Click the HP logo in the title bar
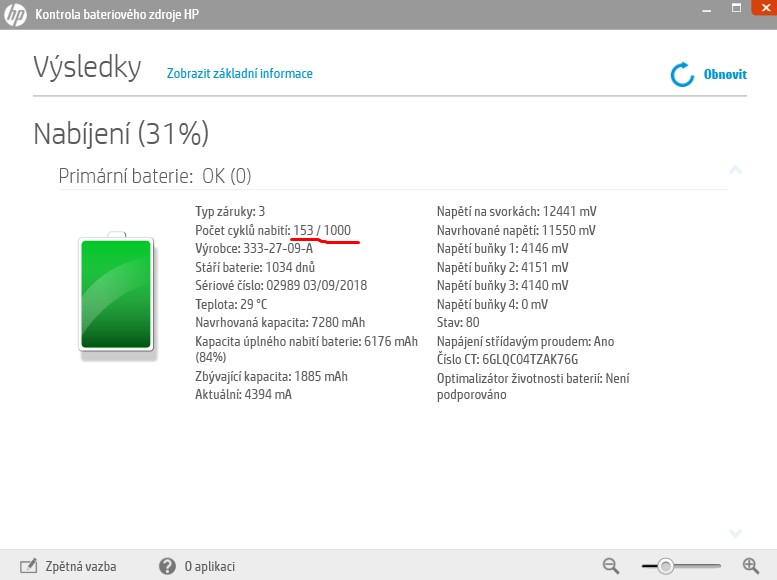The height and width of the screenshot is (580, 777). (x=15, y=15)
